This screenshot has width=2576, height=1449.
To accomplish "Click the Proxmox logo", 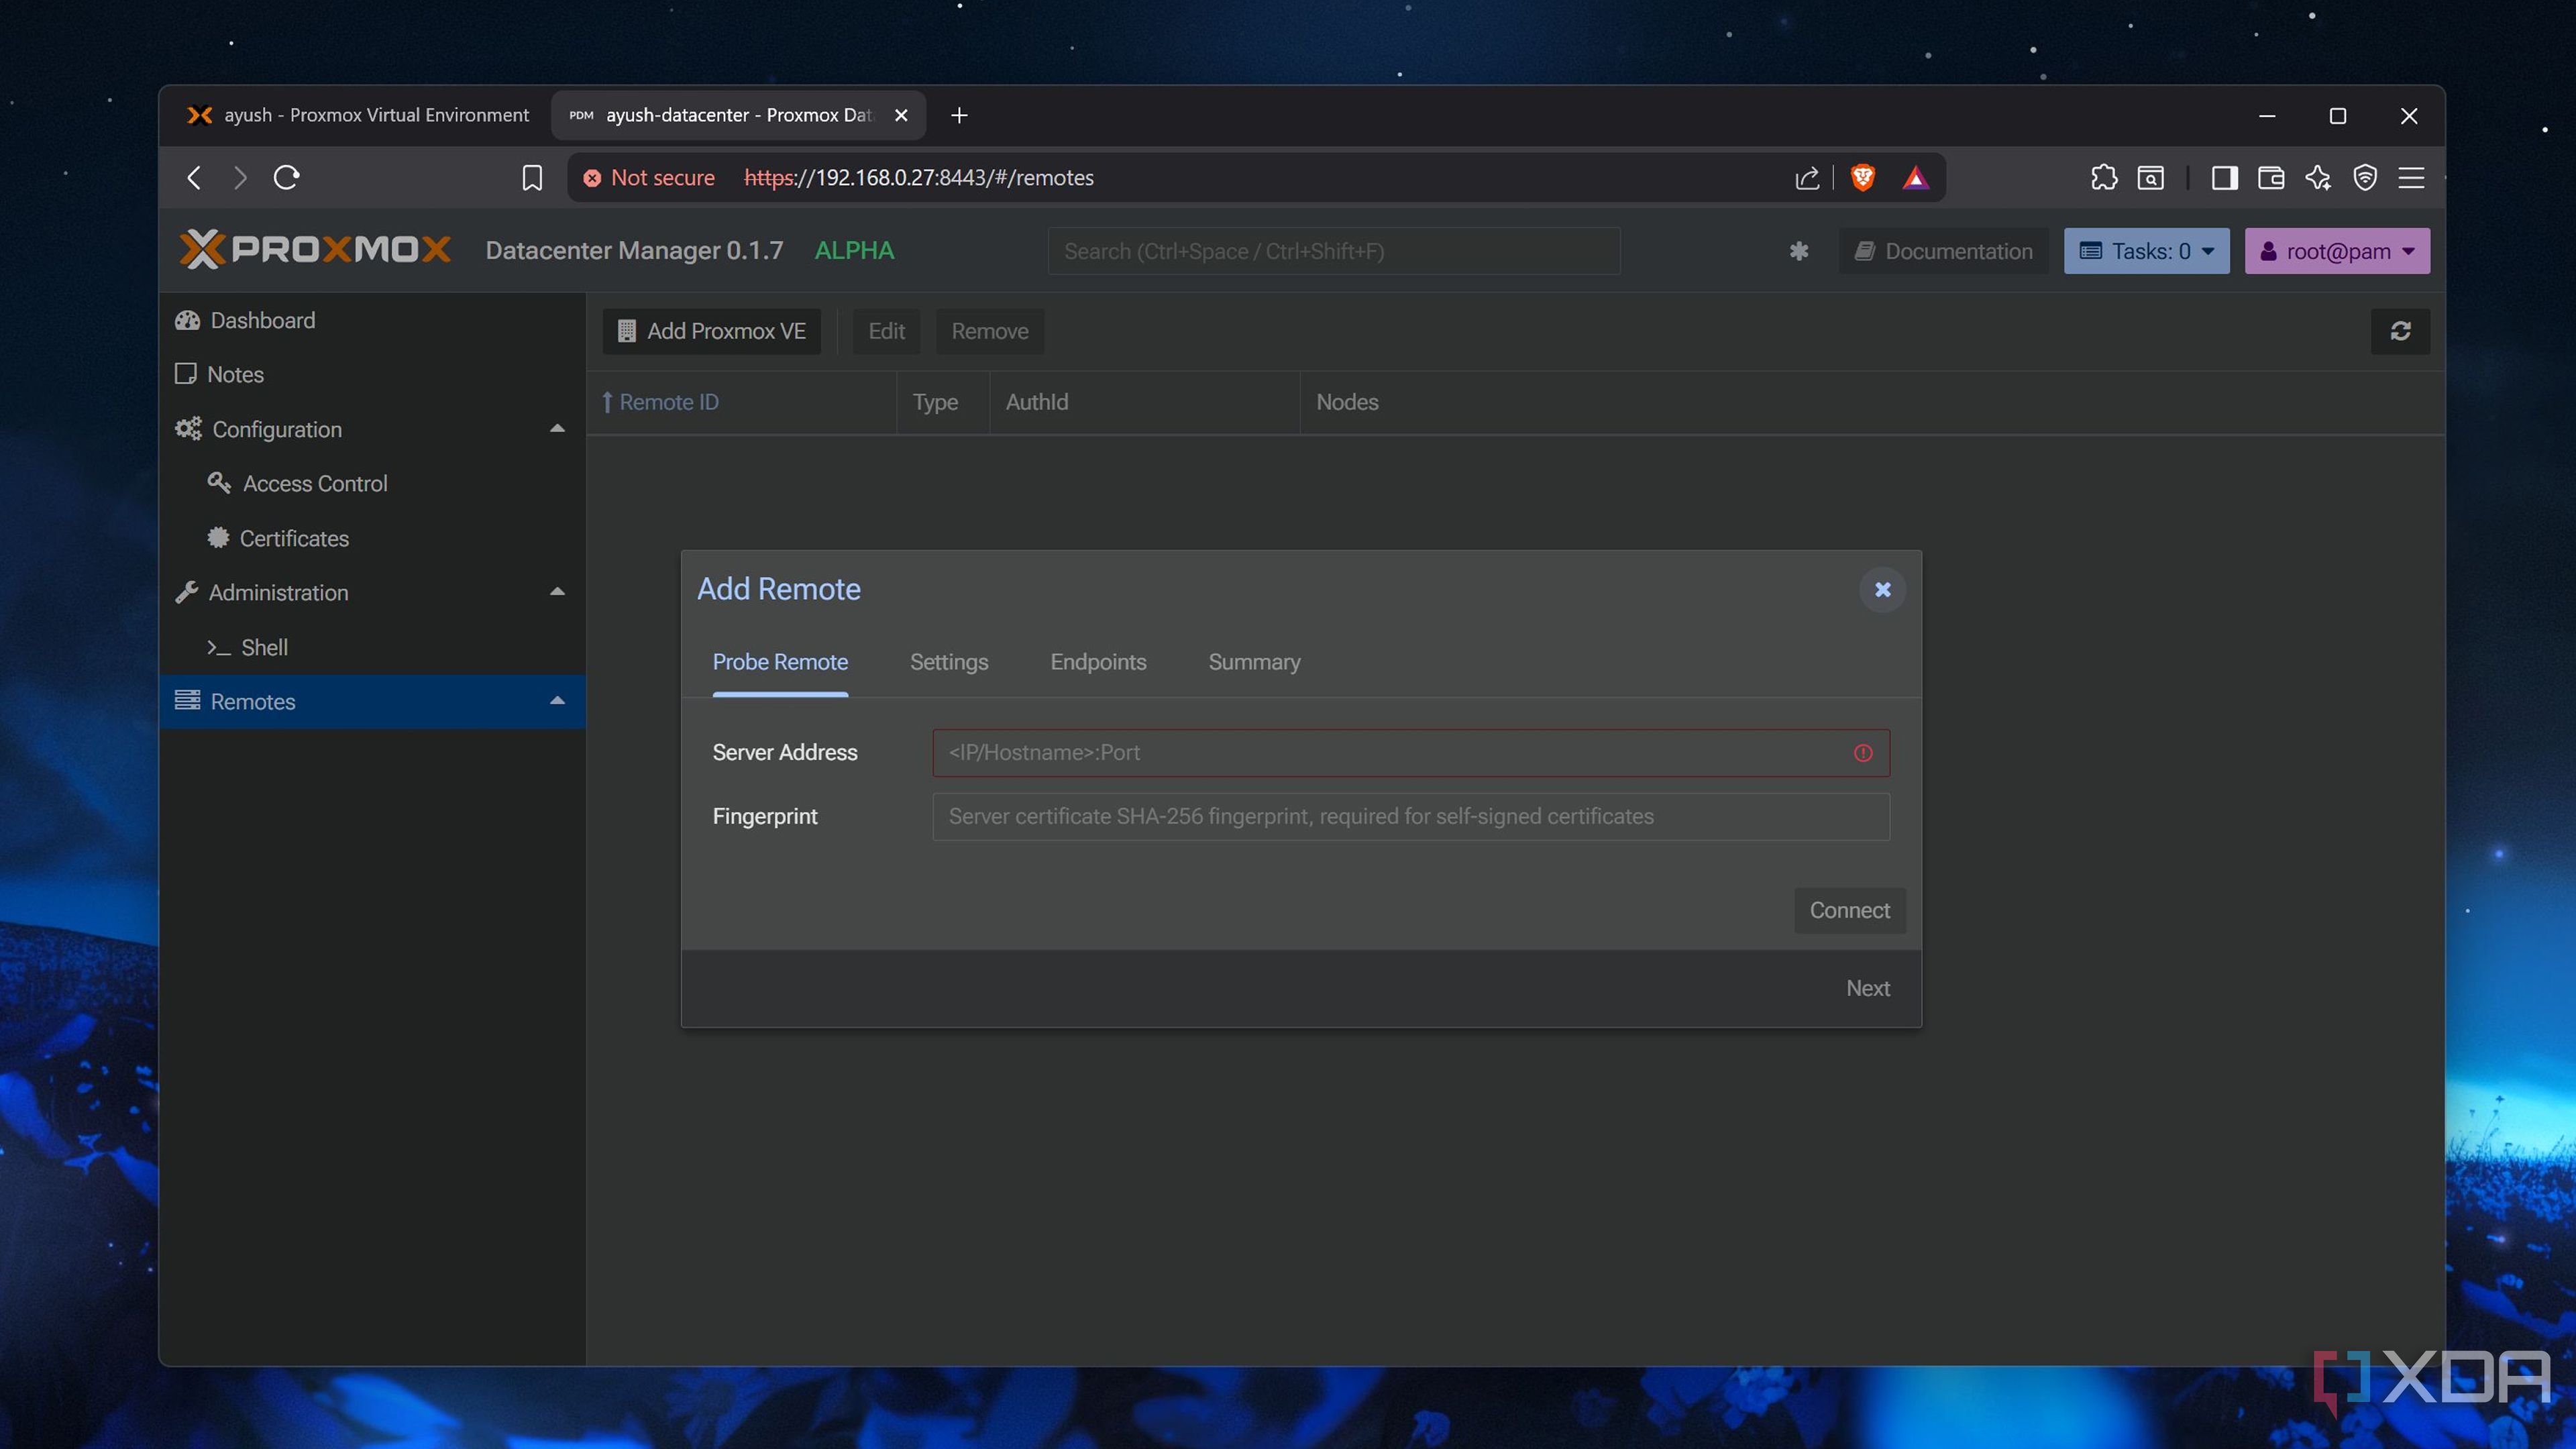I will [315, 250].
